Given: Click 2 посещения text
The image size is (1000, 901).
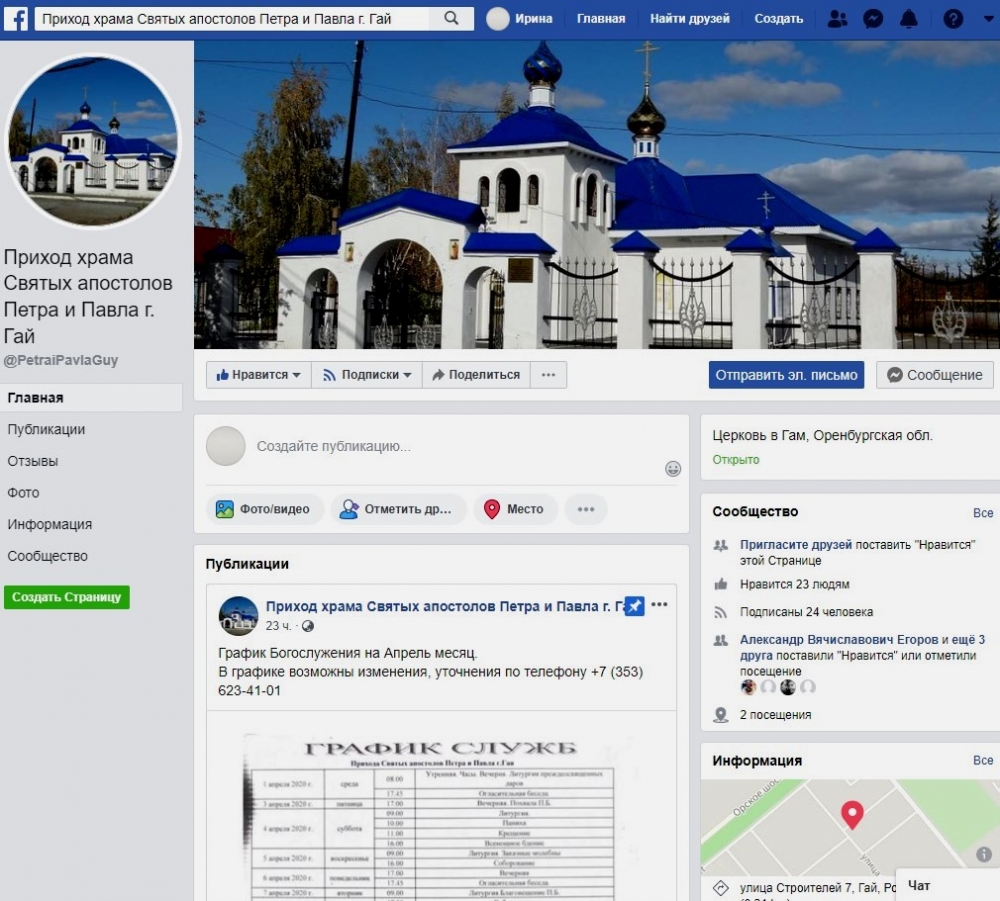Looking at the screenshot, I should 776,715.
